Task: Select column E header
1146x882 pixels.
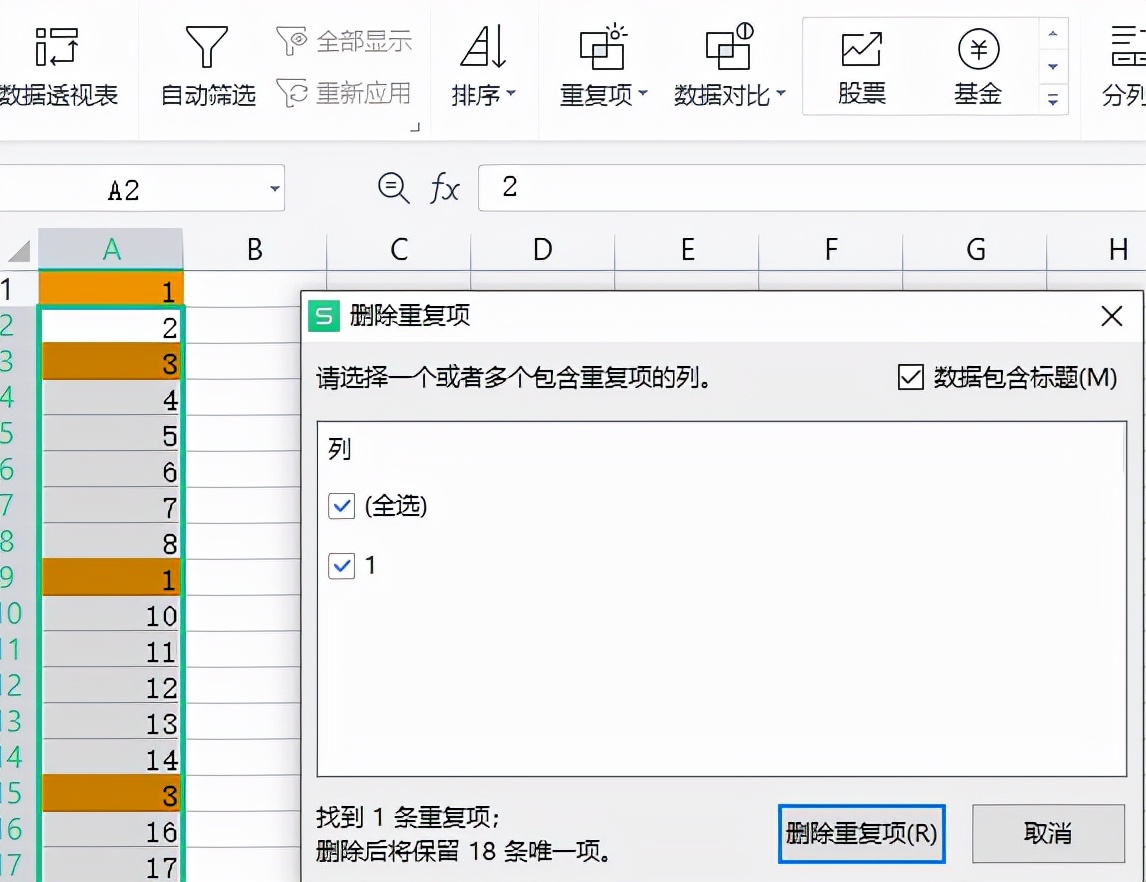Action: (686, 249)
